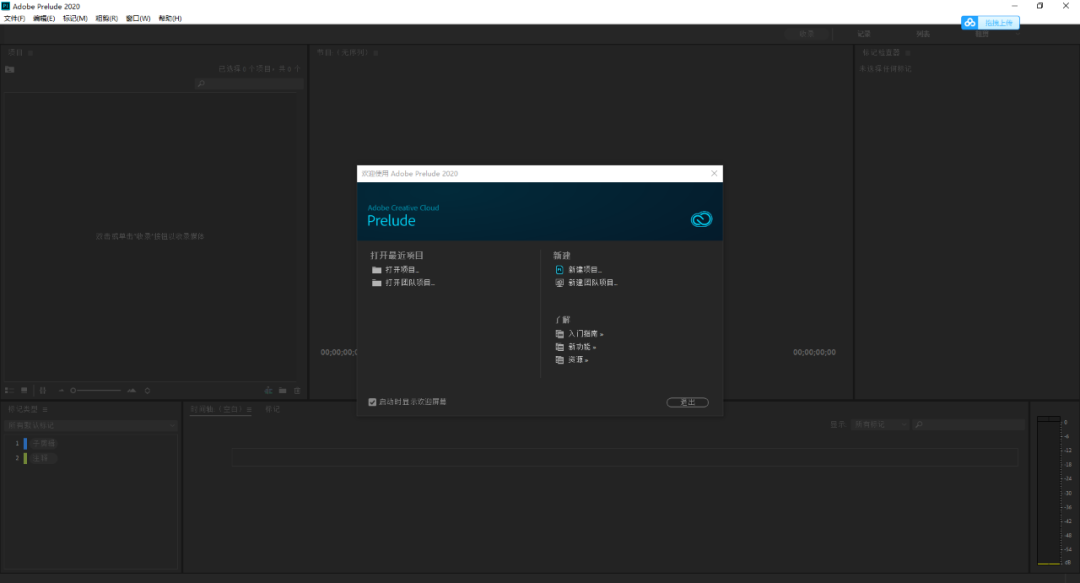Screen dimensions: 1080x583
Task: Expand the marker display filter dropdown
Action: click(880, 425)
